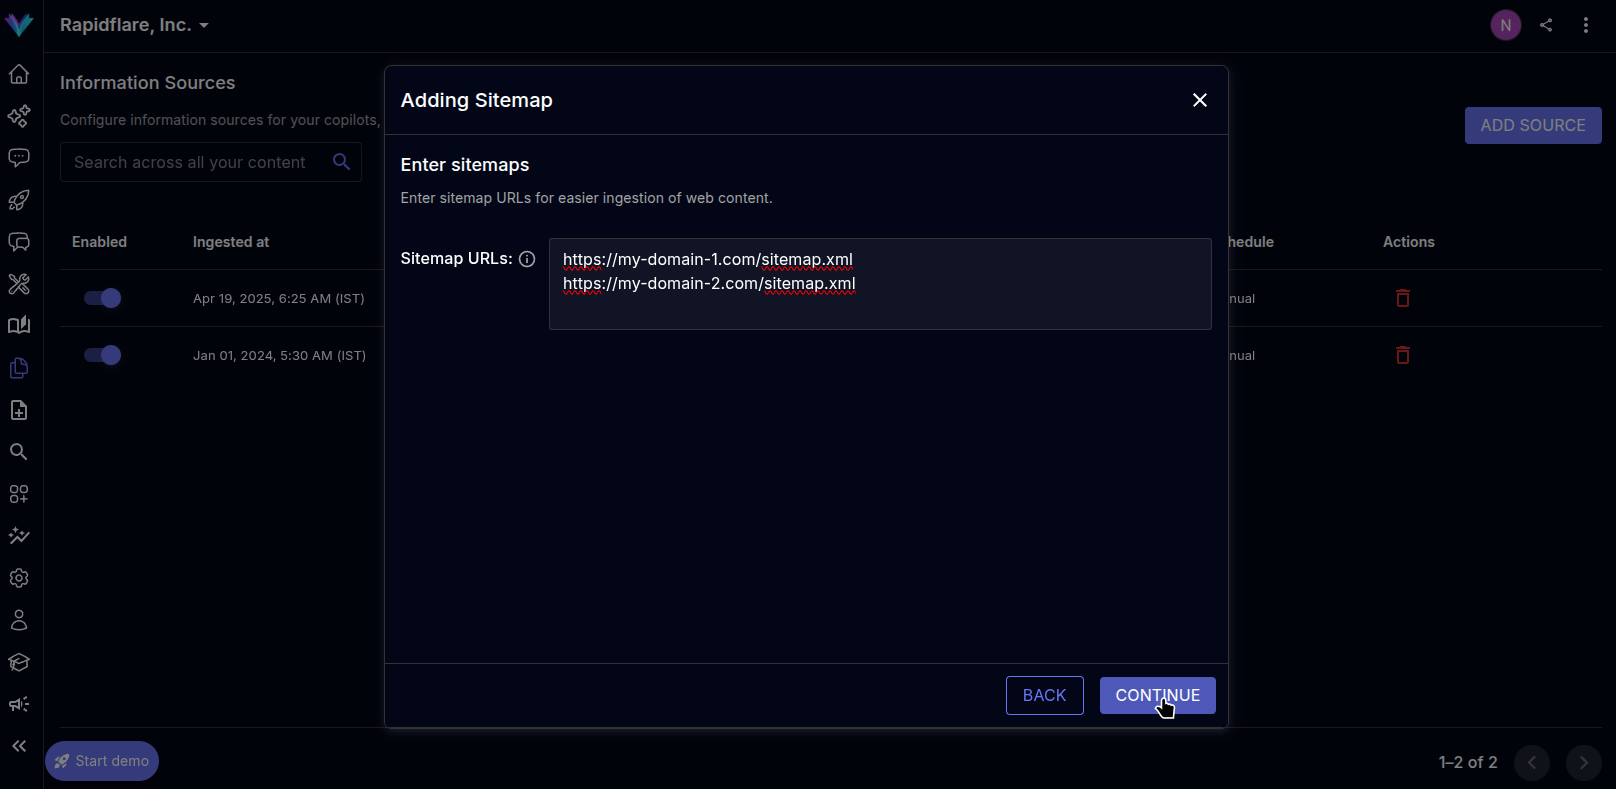The height and width of the screenshot is (789, 1616).
Task: Toggle the enabled switch for Jan 01 source
Action: pos(103,355)
